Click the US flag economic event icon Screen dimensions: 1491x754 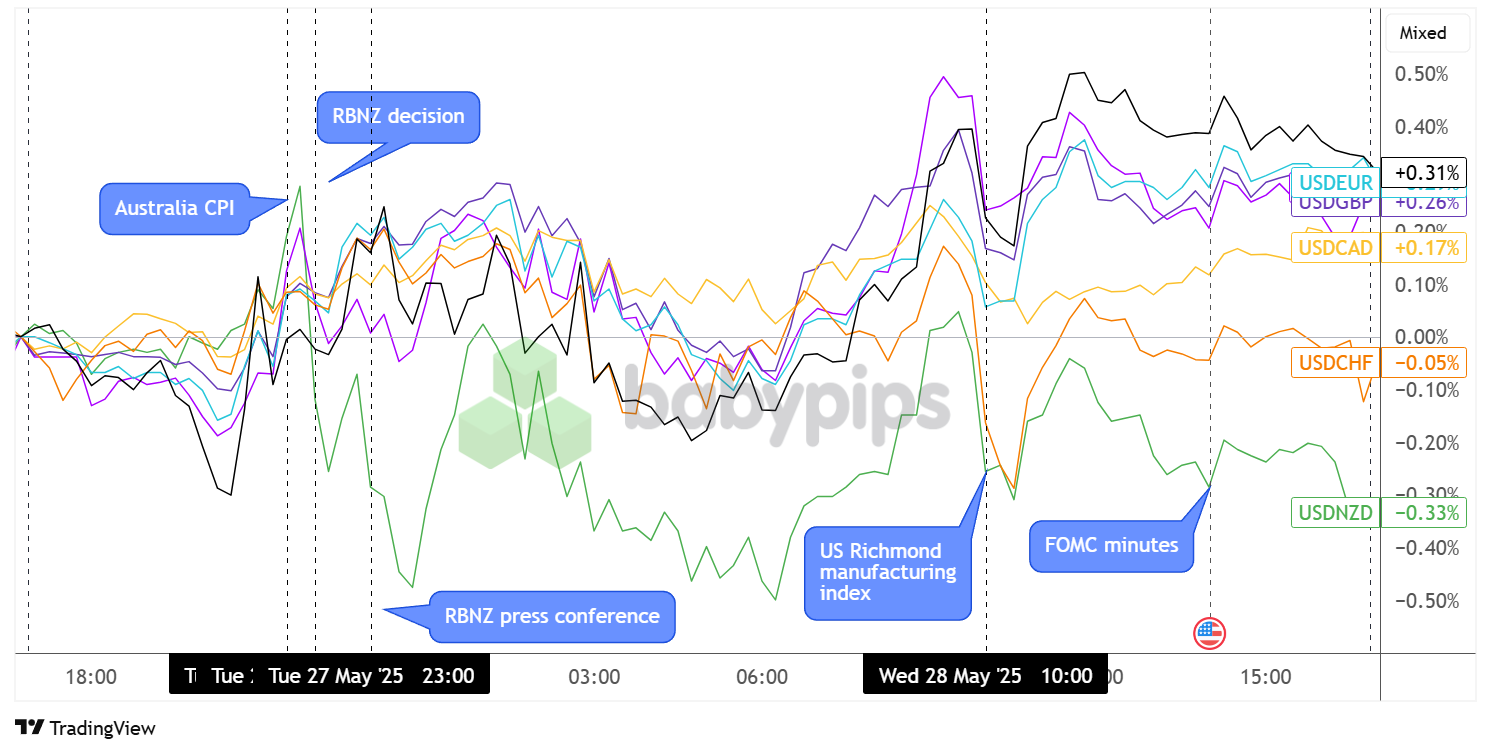point(1209,633)
